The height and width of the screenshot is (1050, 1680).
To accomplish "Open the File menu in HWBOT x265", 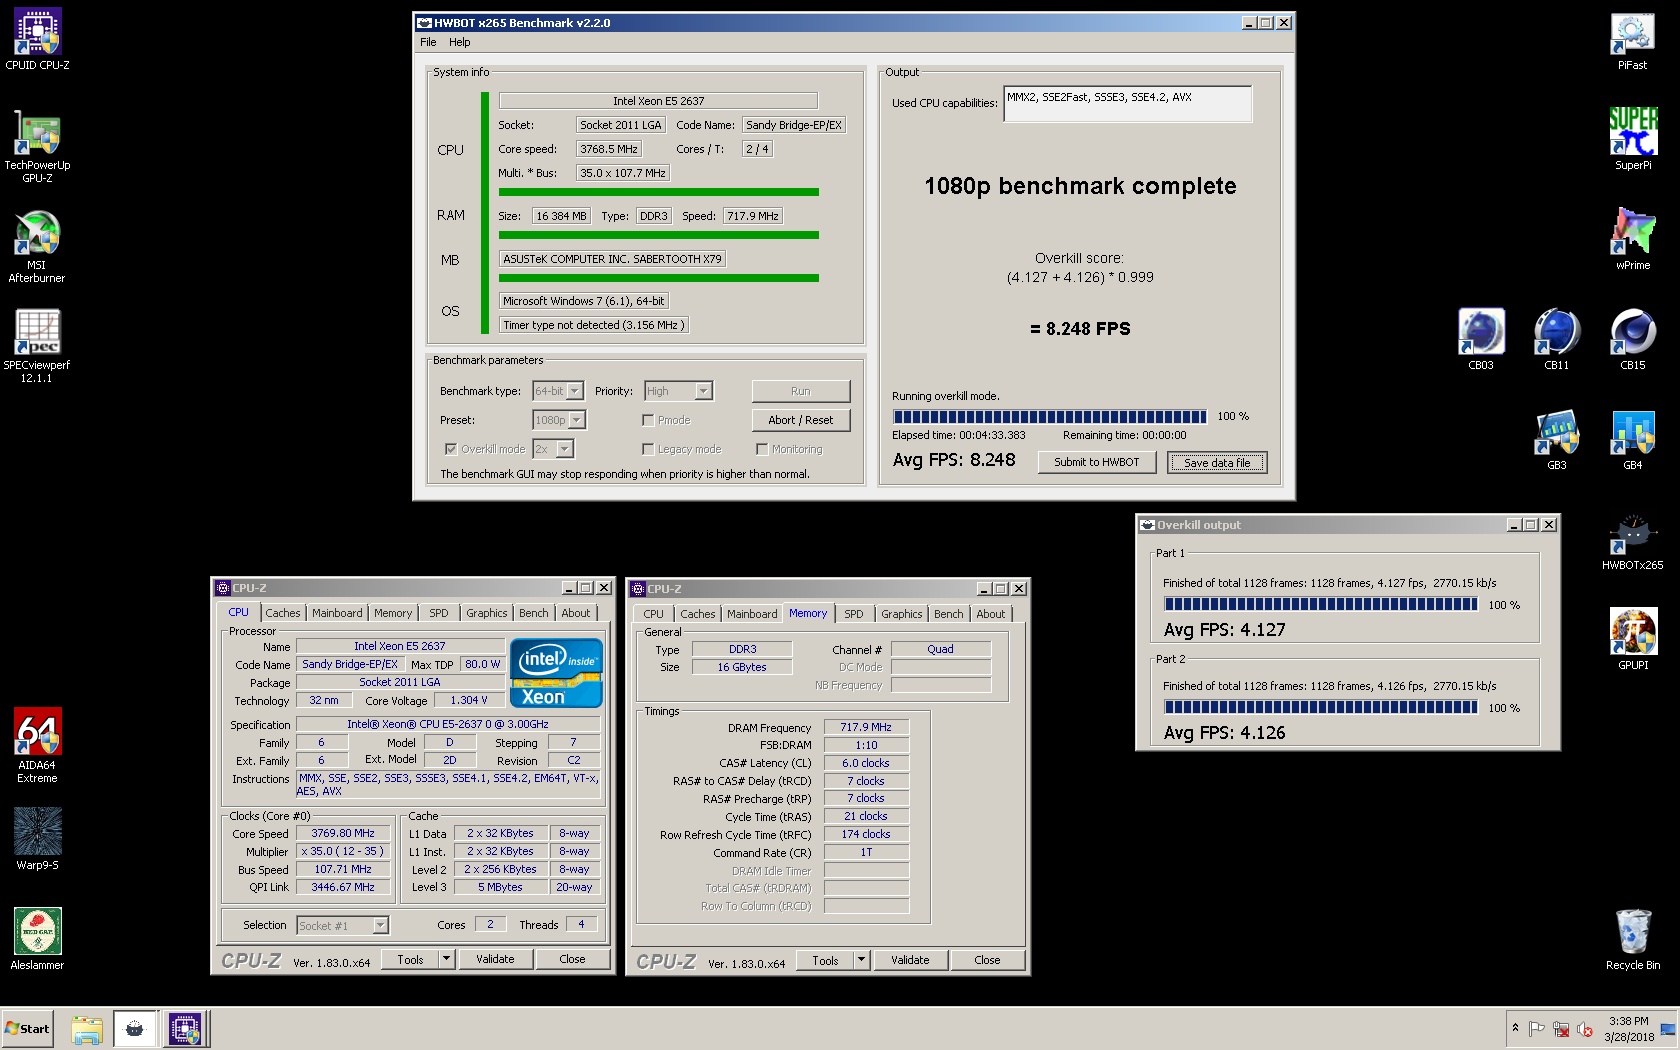I will (x=428, y=42).
